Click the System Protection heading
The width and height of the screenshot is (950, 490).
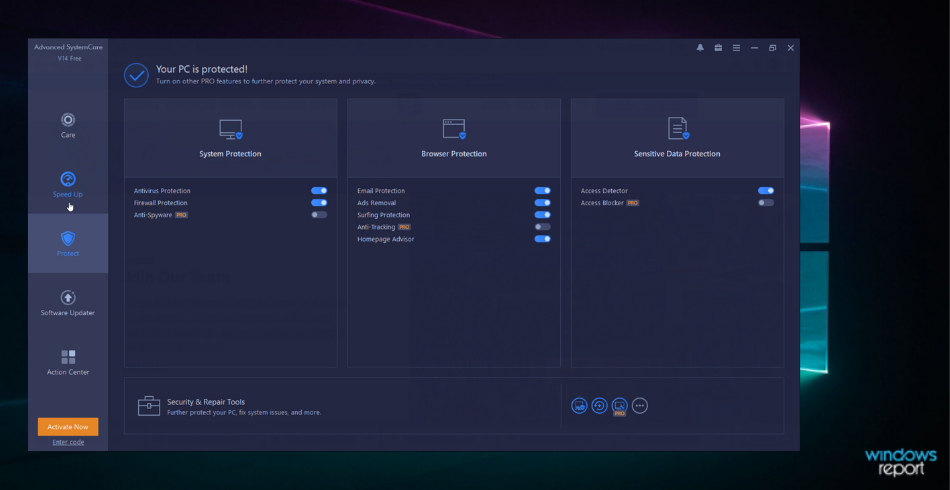(x=230, y=154)
